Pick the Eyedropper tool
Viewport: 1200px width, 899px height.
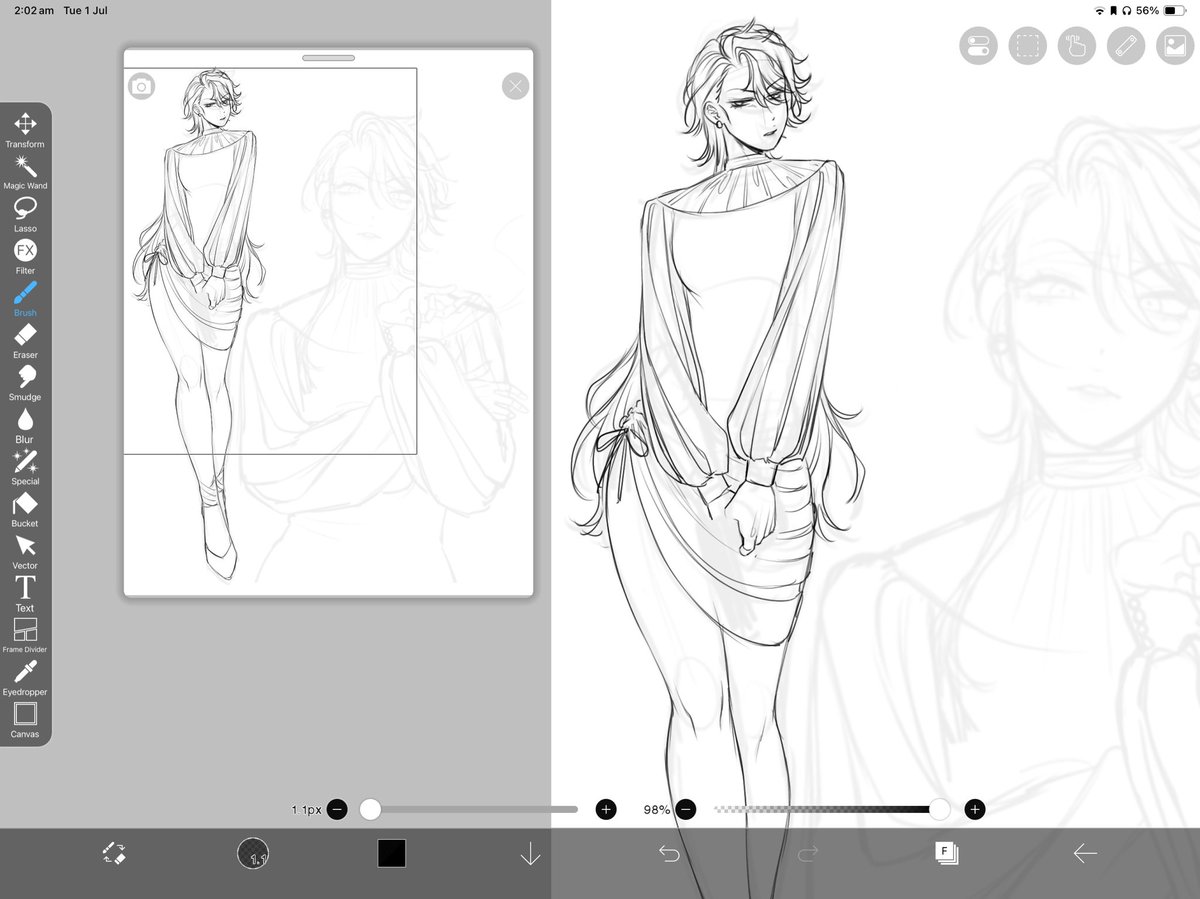click(25, 677)
